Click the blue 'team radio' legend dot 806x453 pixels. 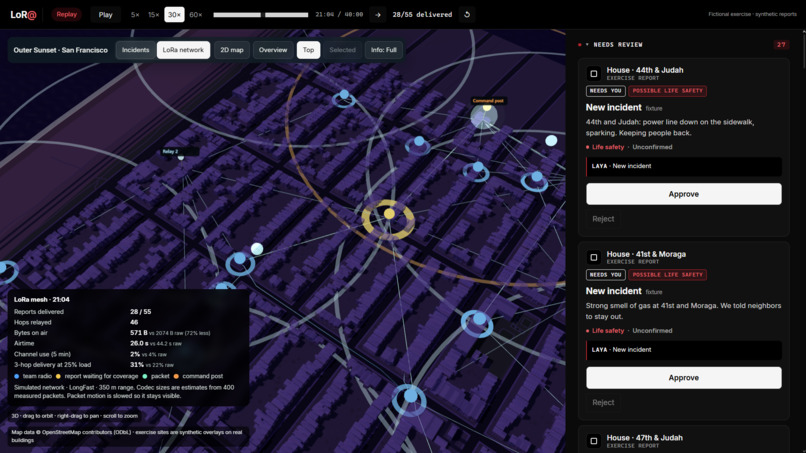[x=17, y=376]
